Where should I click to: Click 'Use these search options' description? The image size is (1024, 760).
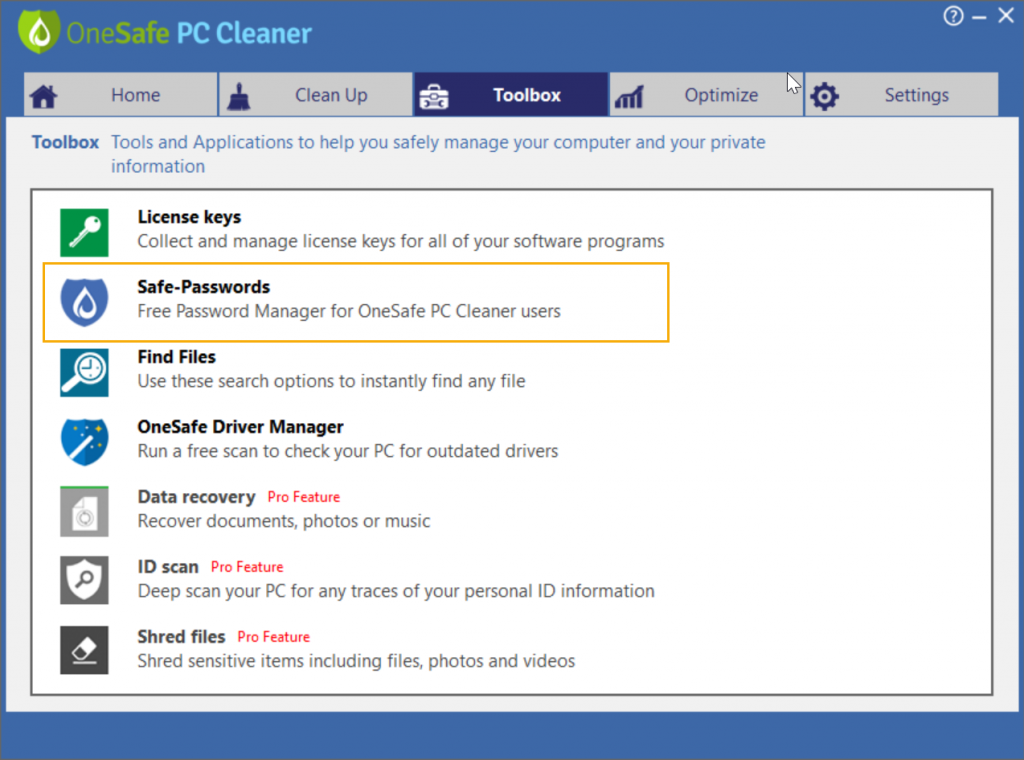(331, 381)
